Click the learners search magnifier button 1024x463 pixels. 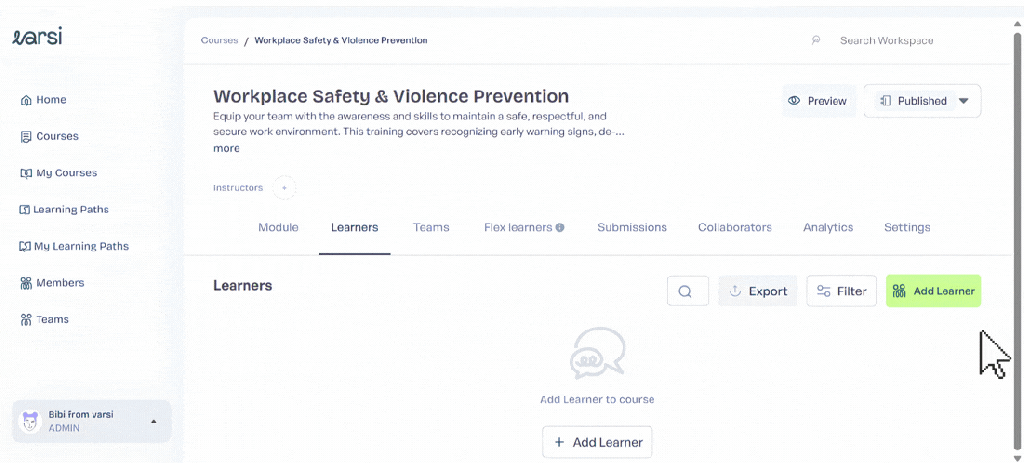688,291
